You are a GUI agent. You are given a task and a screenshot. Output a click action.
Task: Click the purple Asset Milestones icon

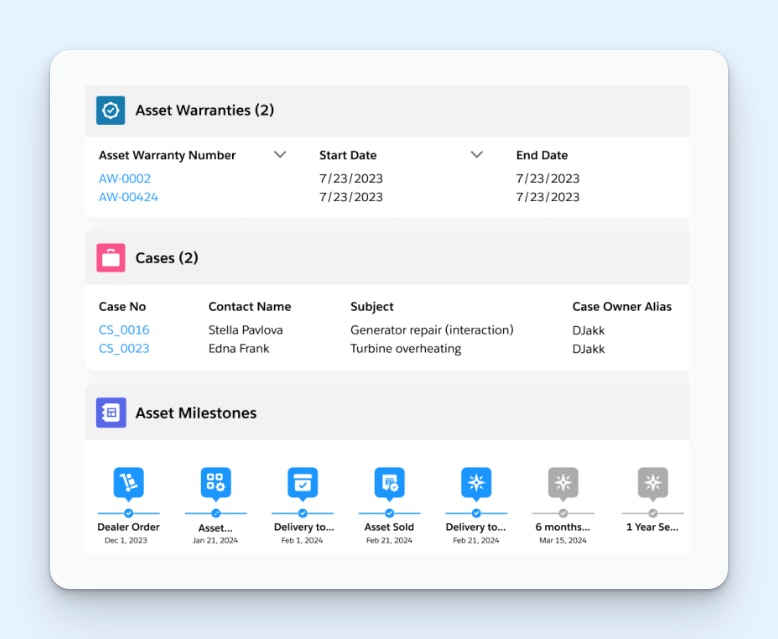pos(111,412)
